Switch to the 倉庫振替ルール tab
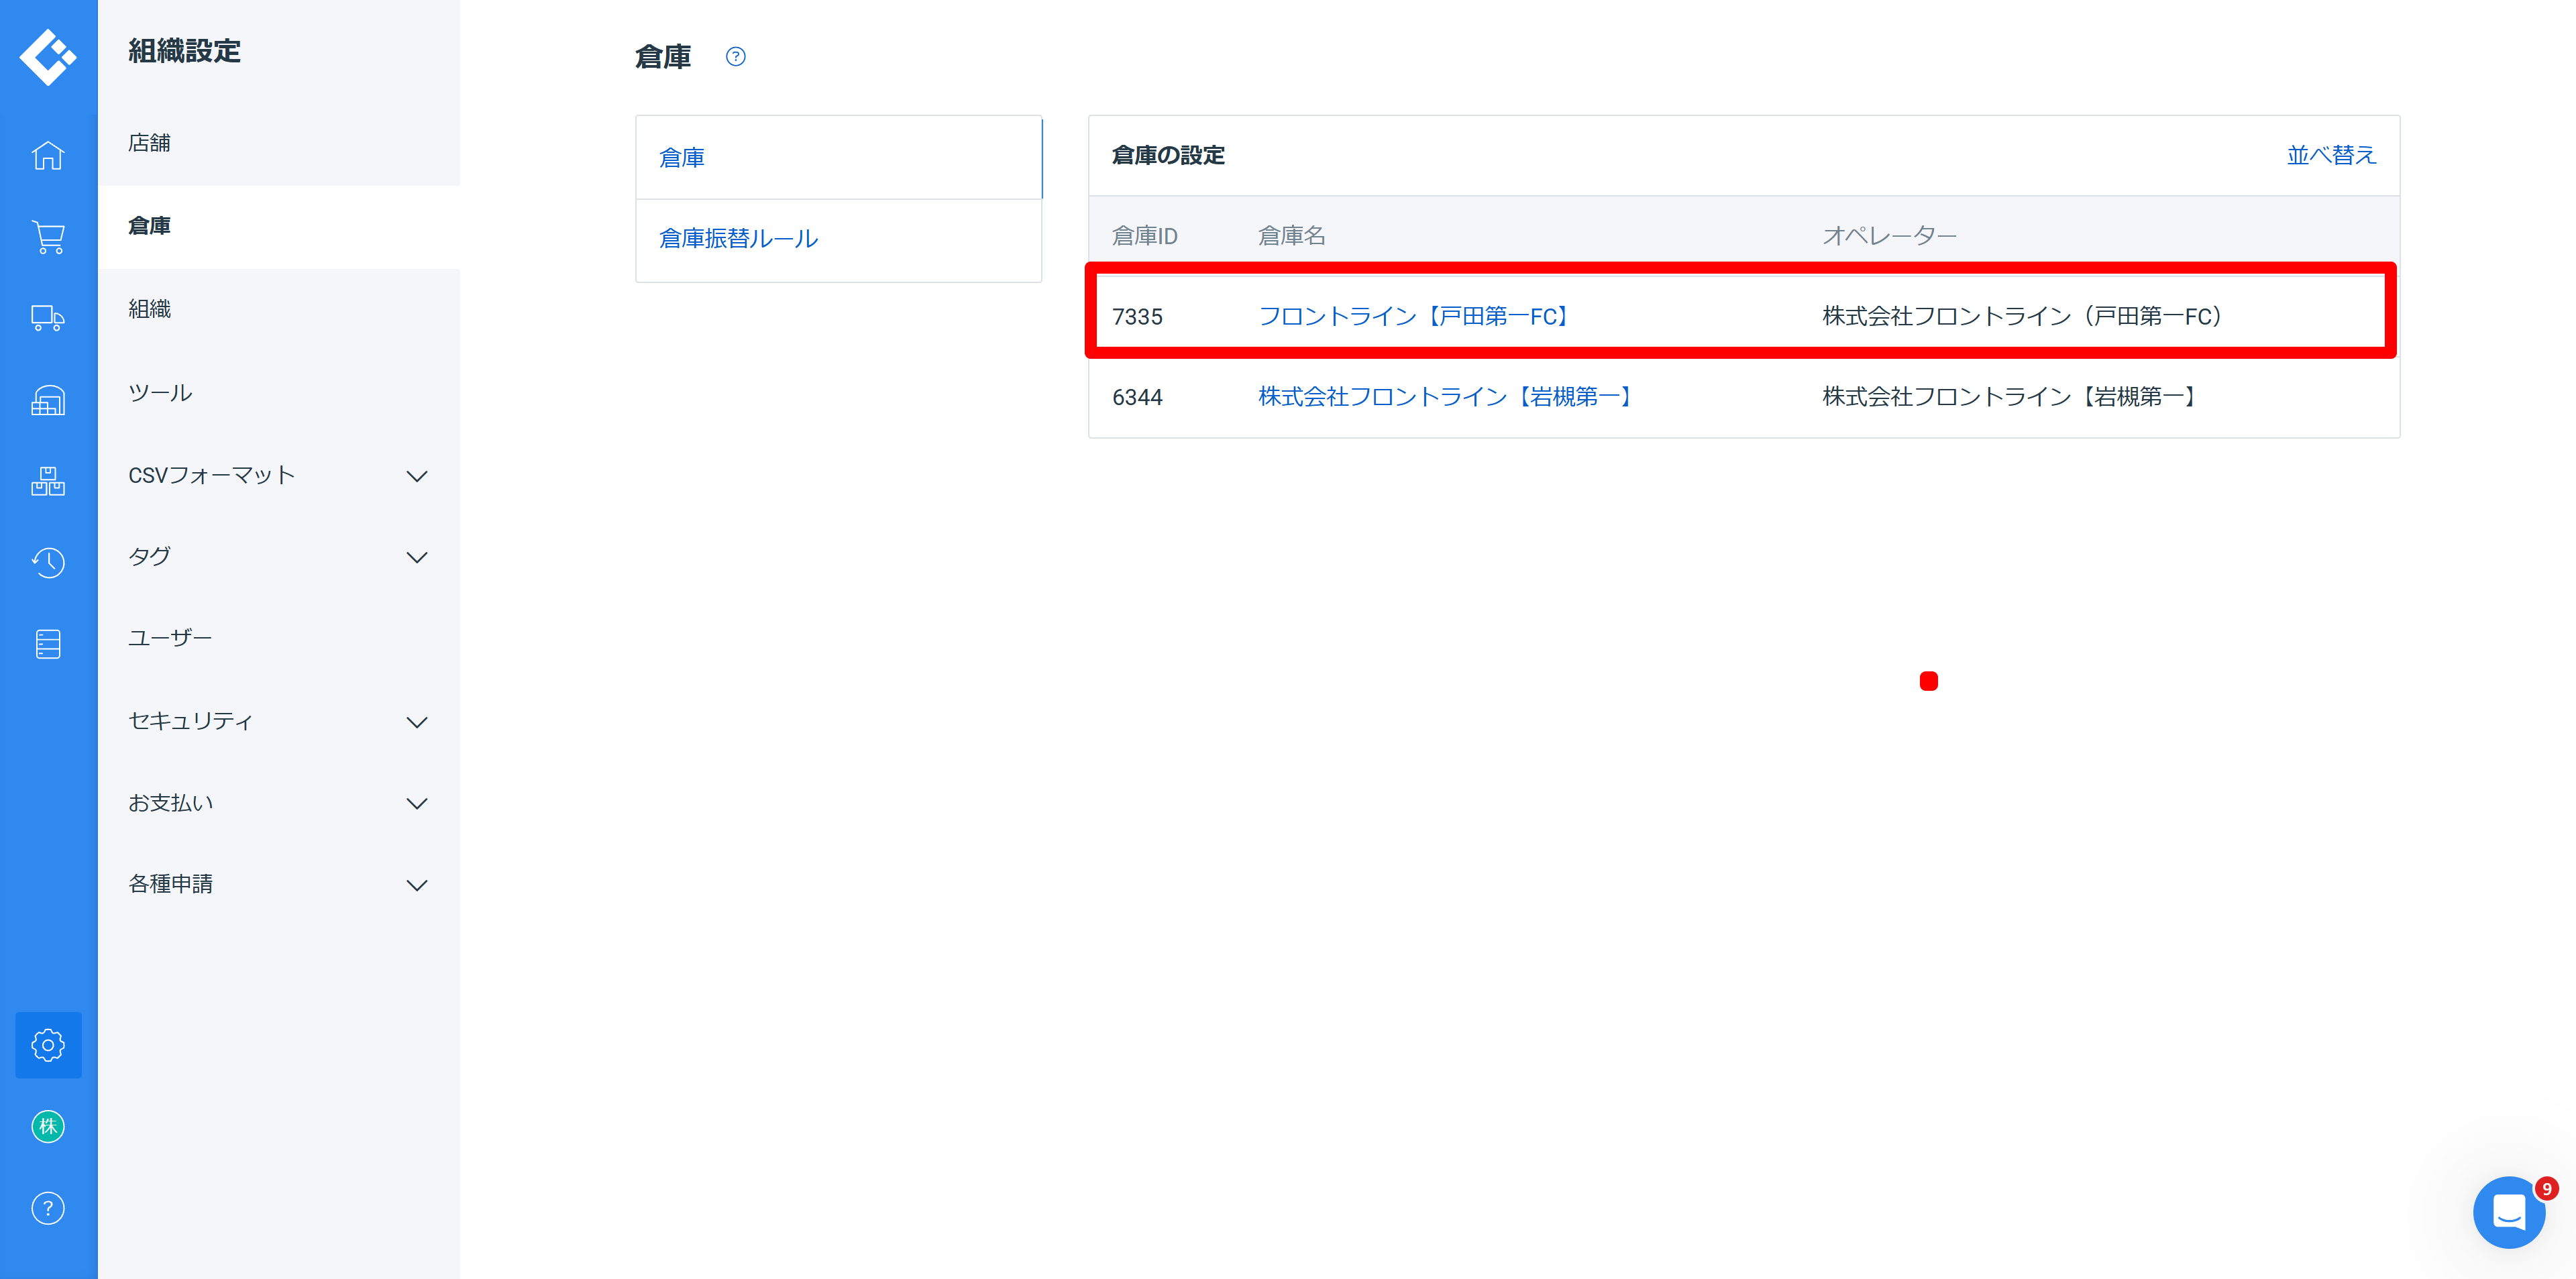 click(x=838, y=239)
